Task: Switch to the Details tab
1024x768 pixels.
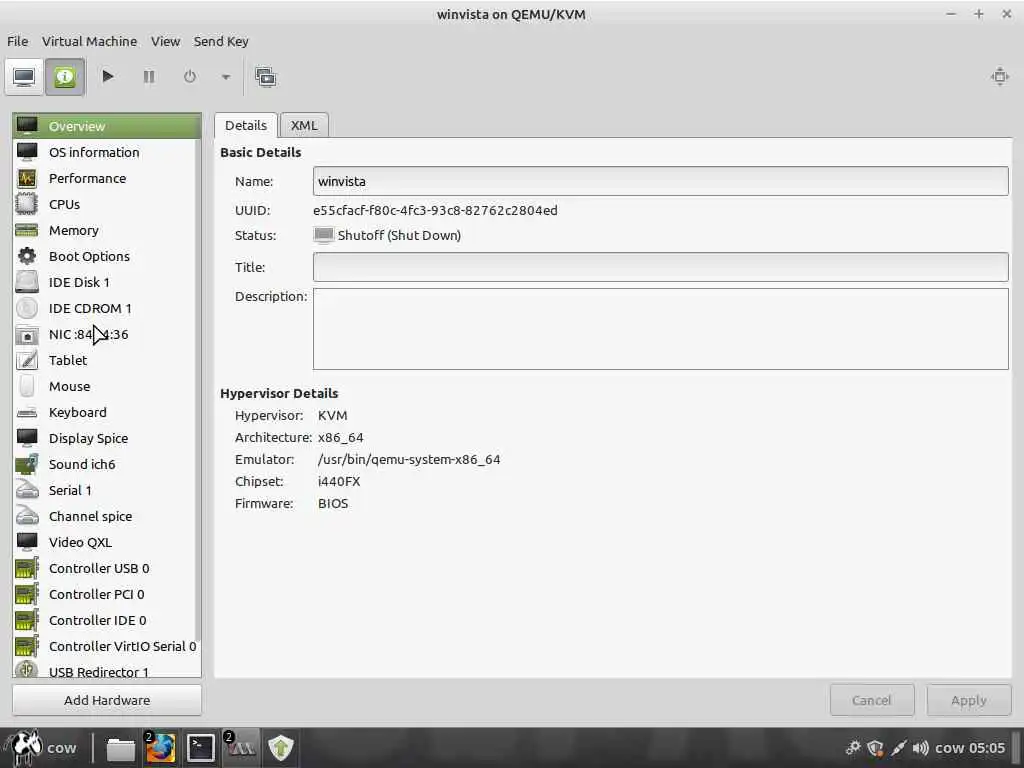Action: (246, 125)
